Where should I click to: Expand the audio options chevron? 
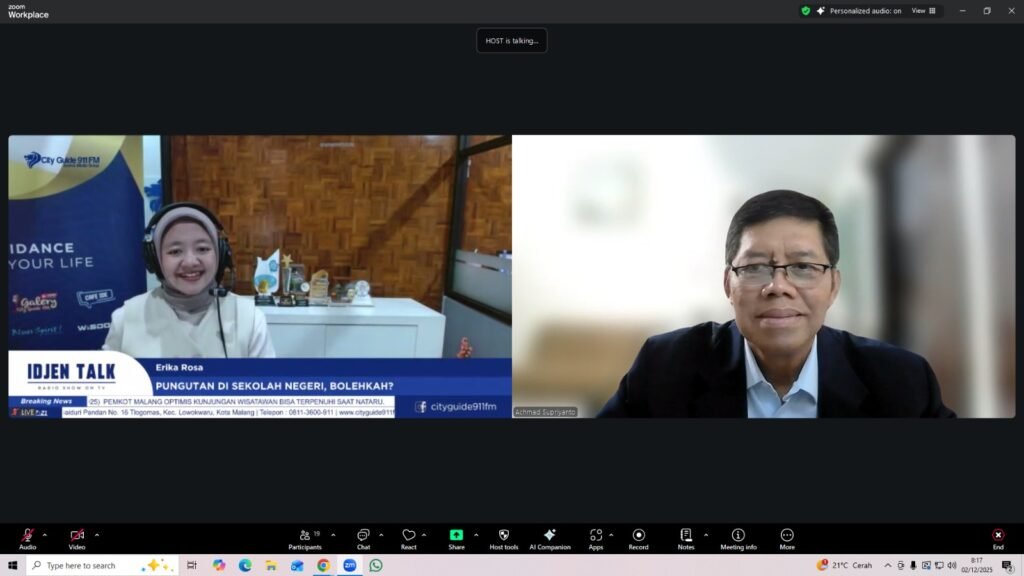click(x=45, y=535)
